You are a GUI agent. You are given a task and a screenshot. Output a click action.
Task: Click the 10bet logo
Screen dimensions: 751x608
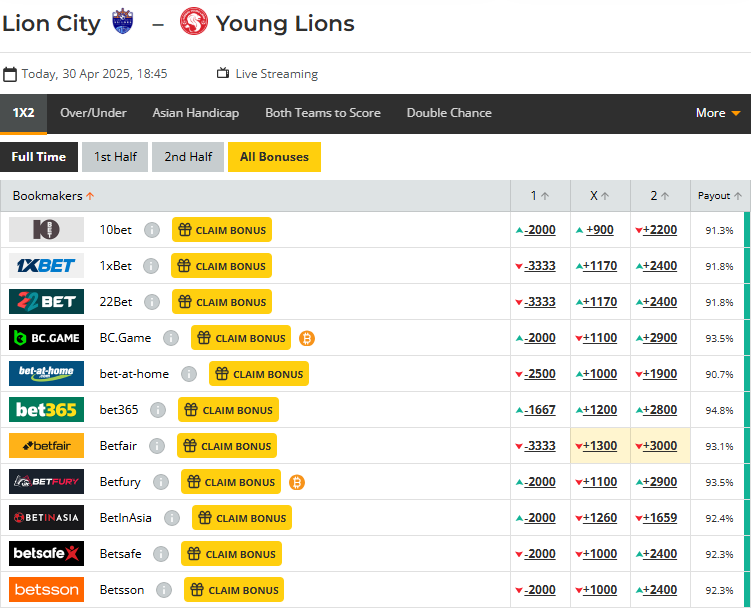click(46, 229)
